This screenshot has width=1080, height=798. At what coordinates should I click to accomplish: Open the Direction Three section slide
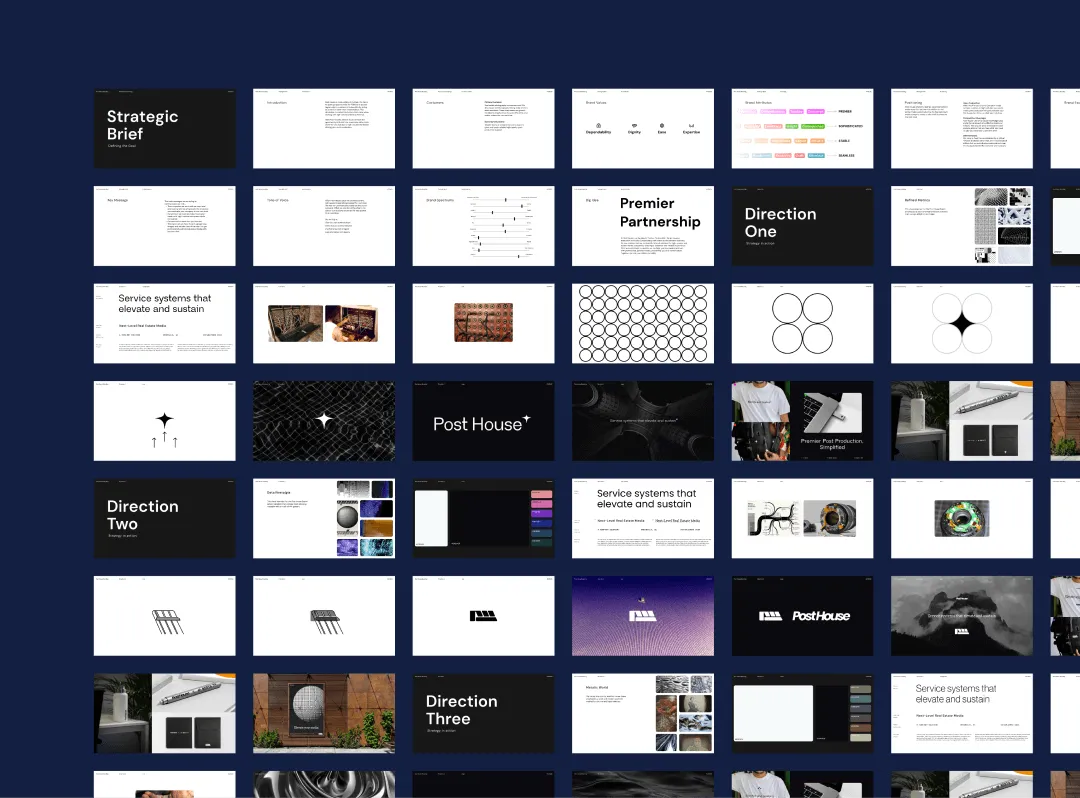483,713
